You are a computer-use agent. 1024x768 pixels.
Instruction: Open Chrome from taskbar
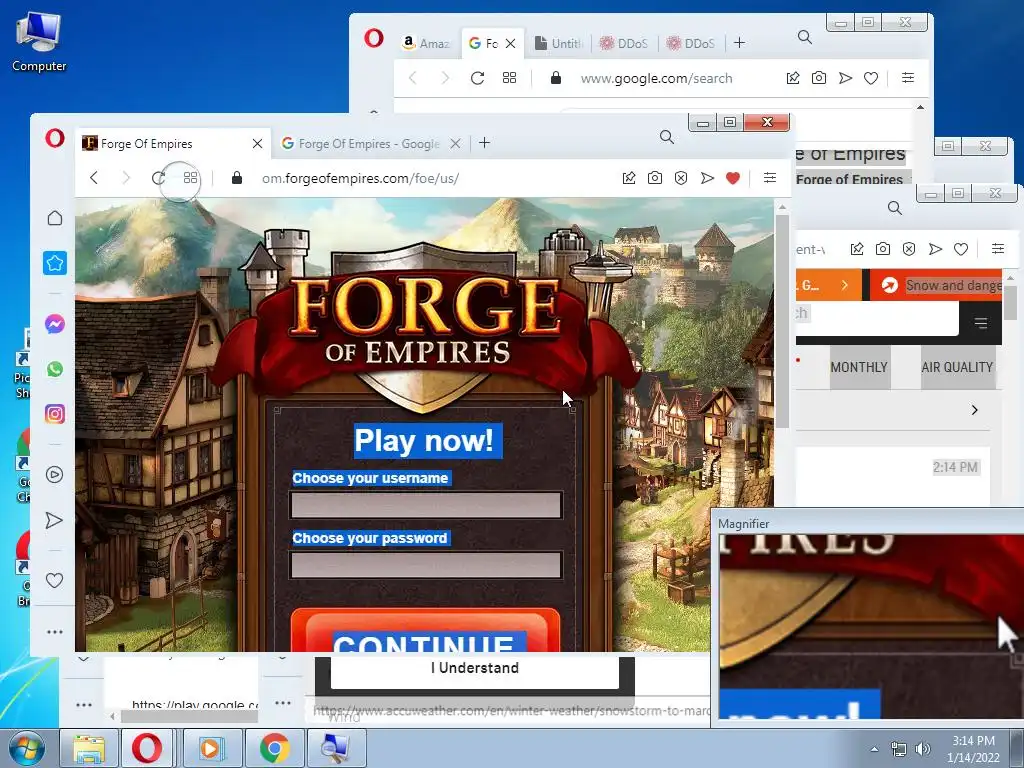(274, 748)
